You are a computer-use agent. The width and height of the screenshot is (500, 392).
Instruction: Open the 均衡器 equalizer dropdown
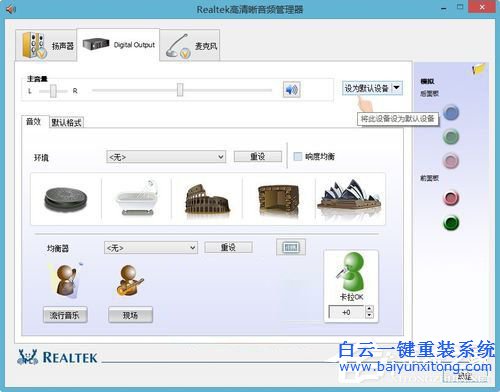pos(151,248)
